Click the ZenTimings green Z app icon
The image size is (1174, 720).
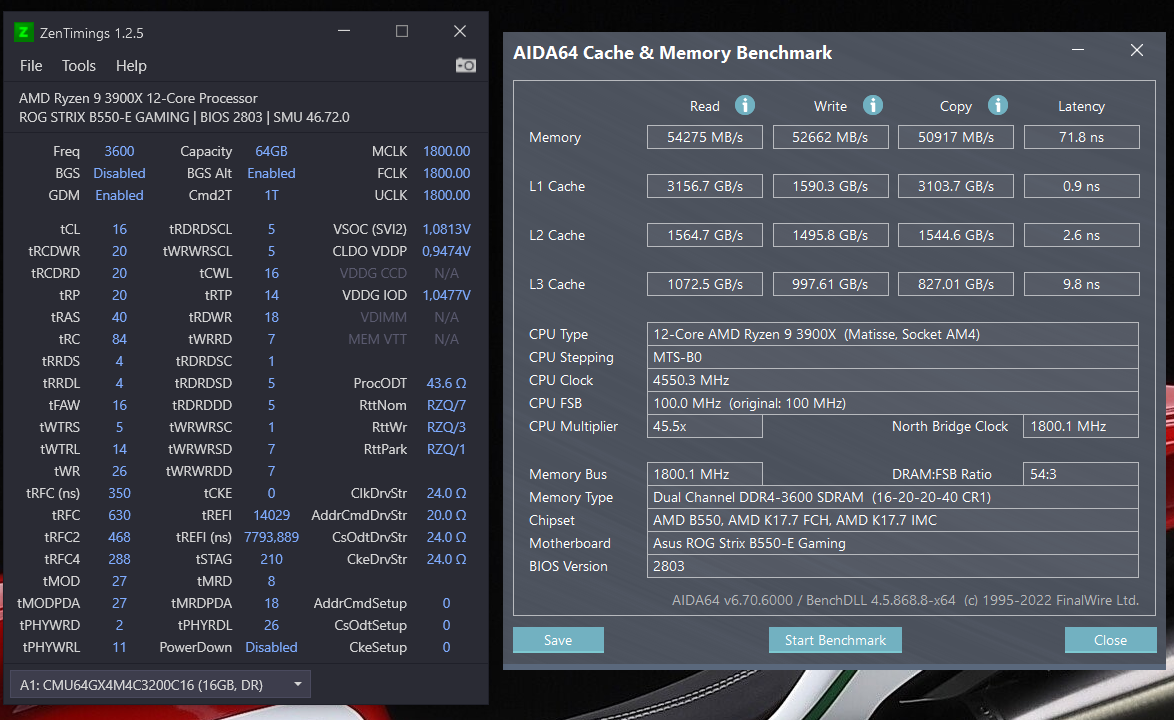point(24,32)
